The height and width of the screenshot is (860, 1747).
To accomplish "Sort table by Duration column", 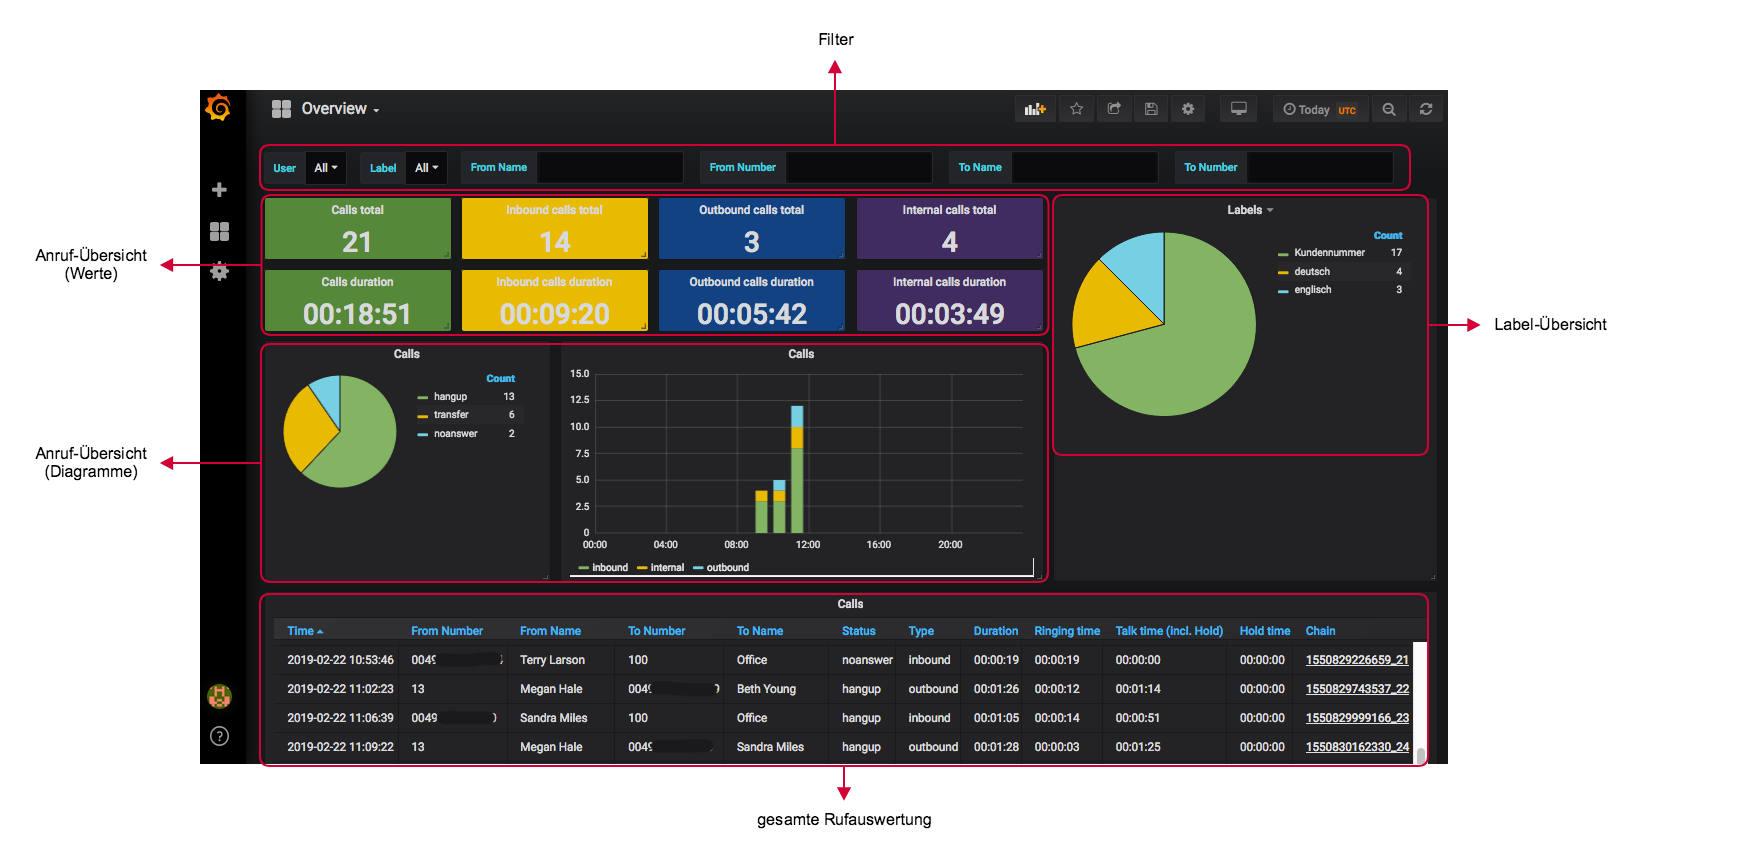I will pyautogui.click(x=996, y=631).
